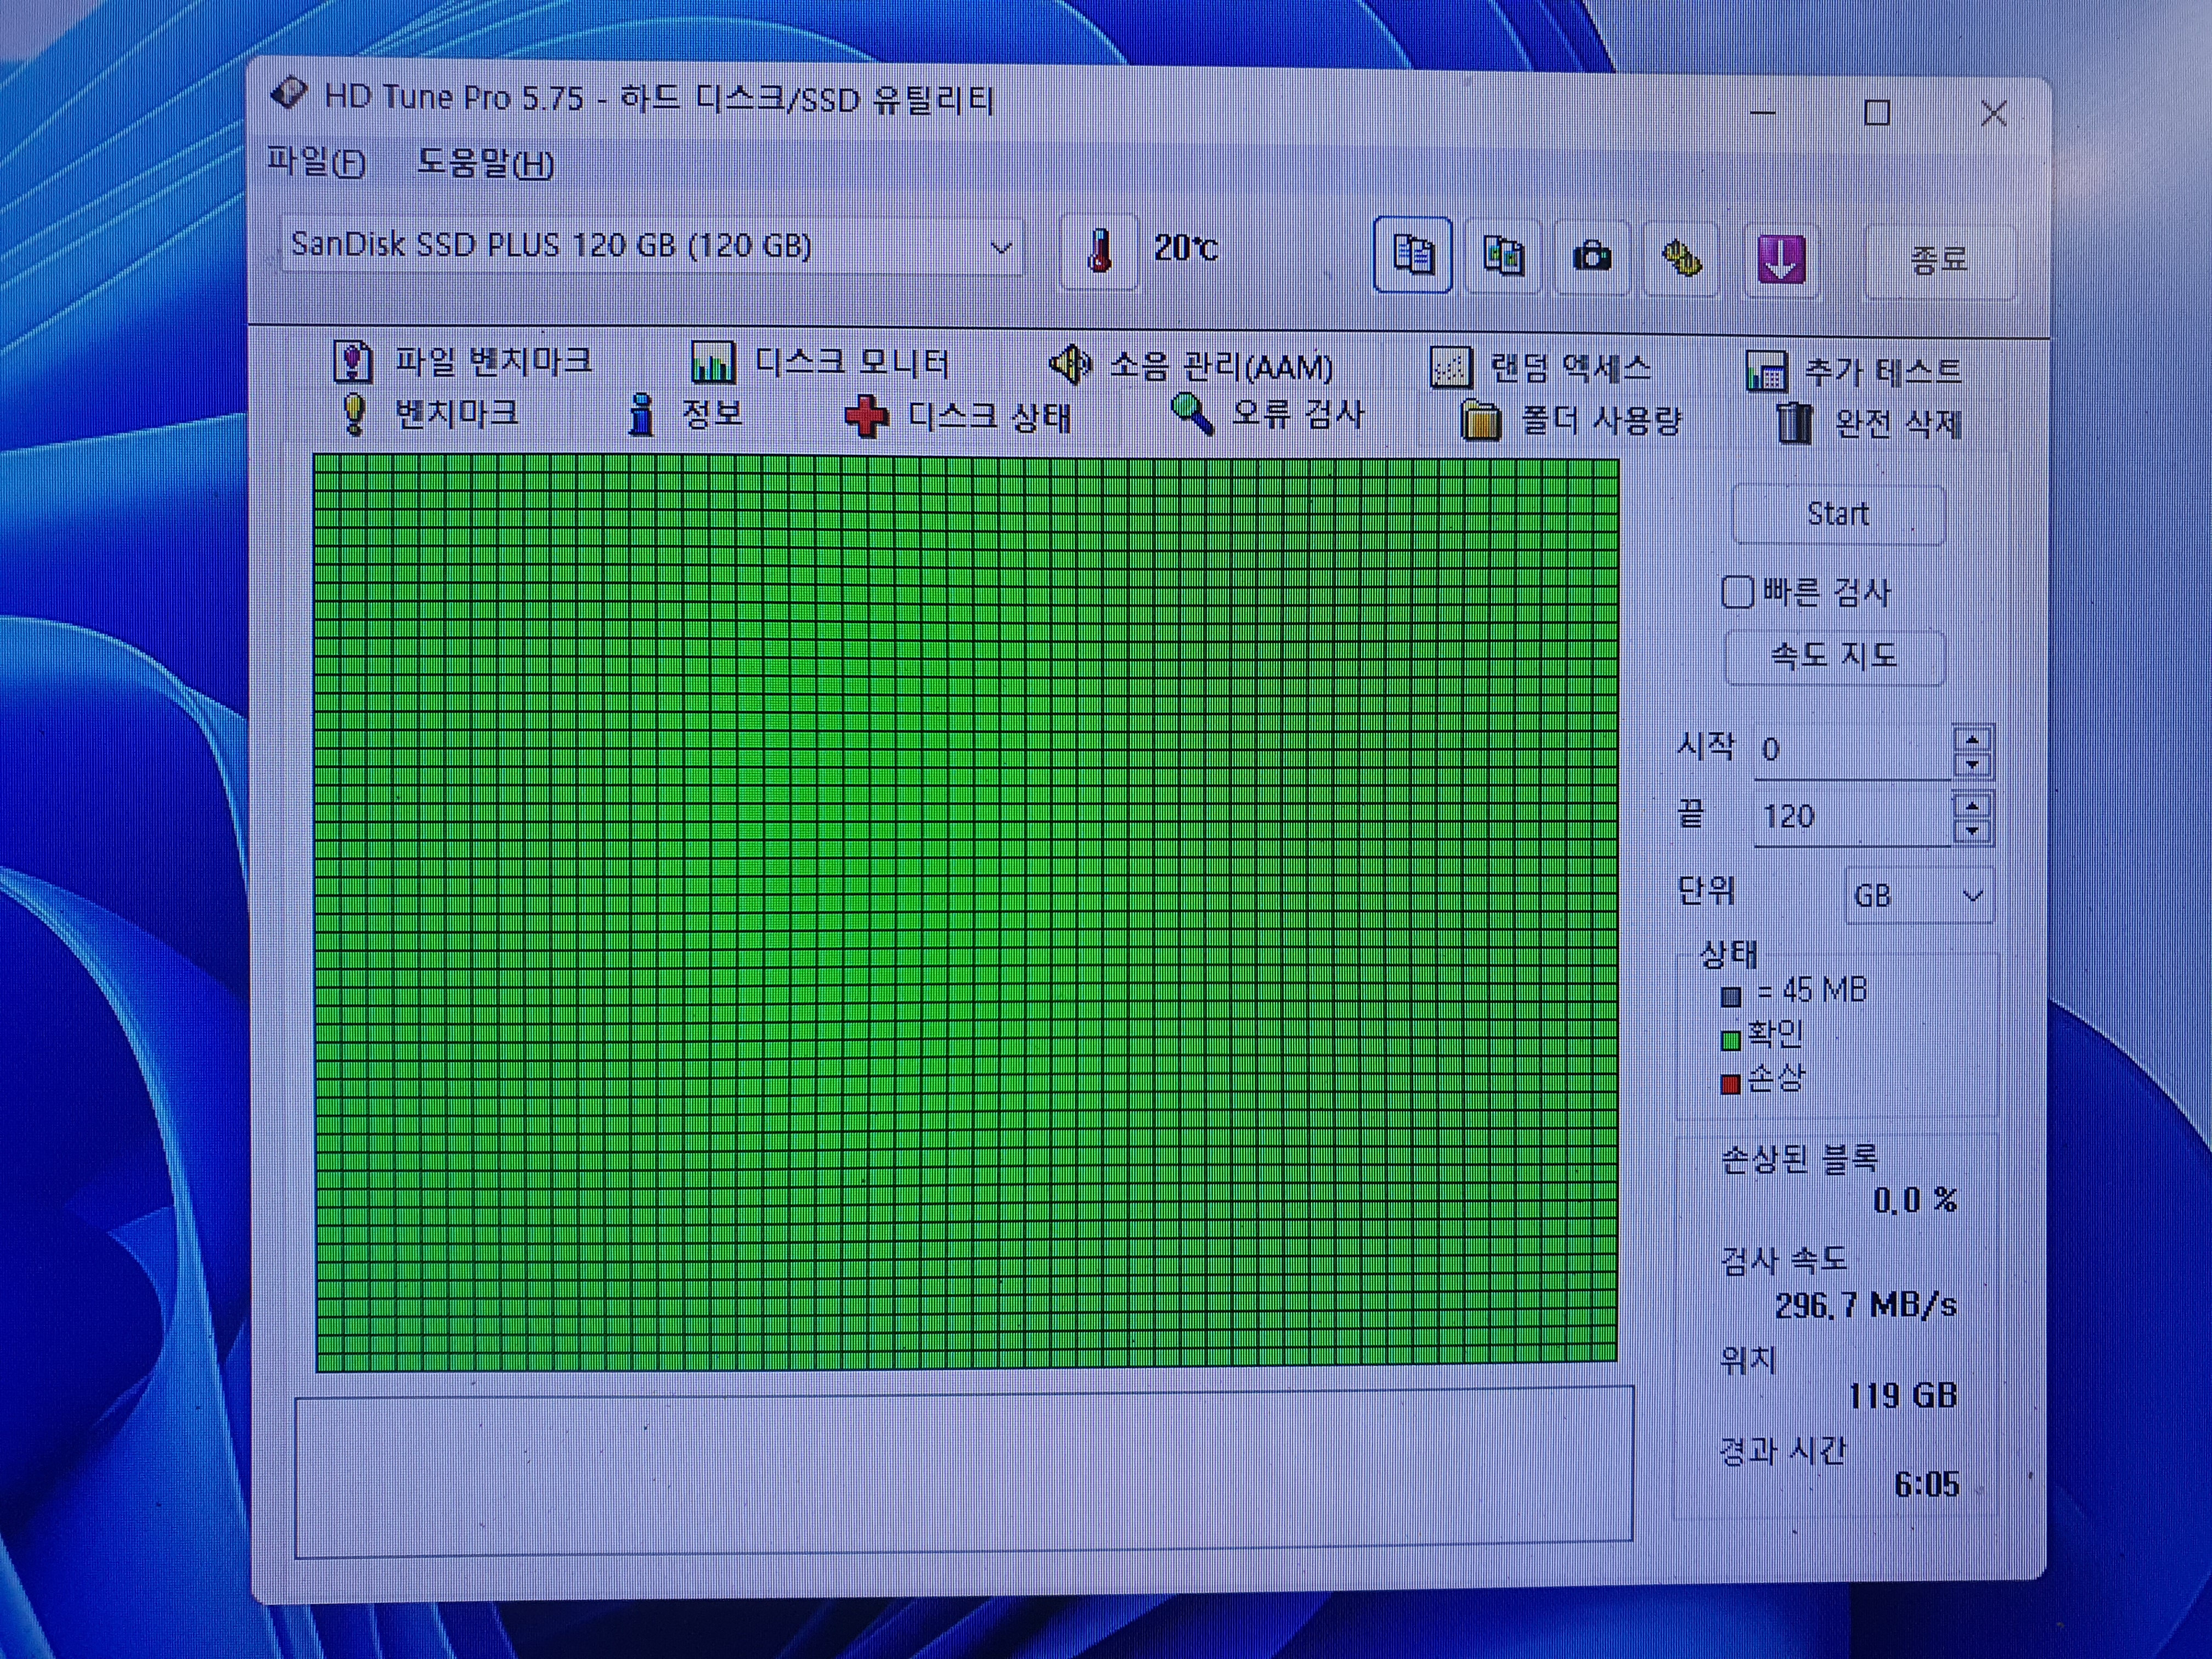The width and height of the screenshot is (2212, 1659).
Task: Switch to the 디스크 모니터 tab
Action: pyautogui.click(x=820, y=362)
